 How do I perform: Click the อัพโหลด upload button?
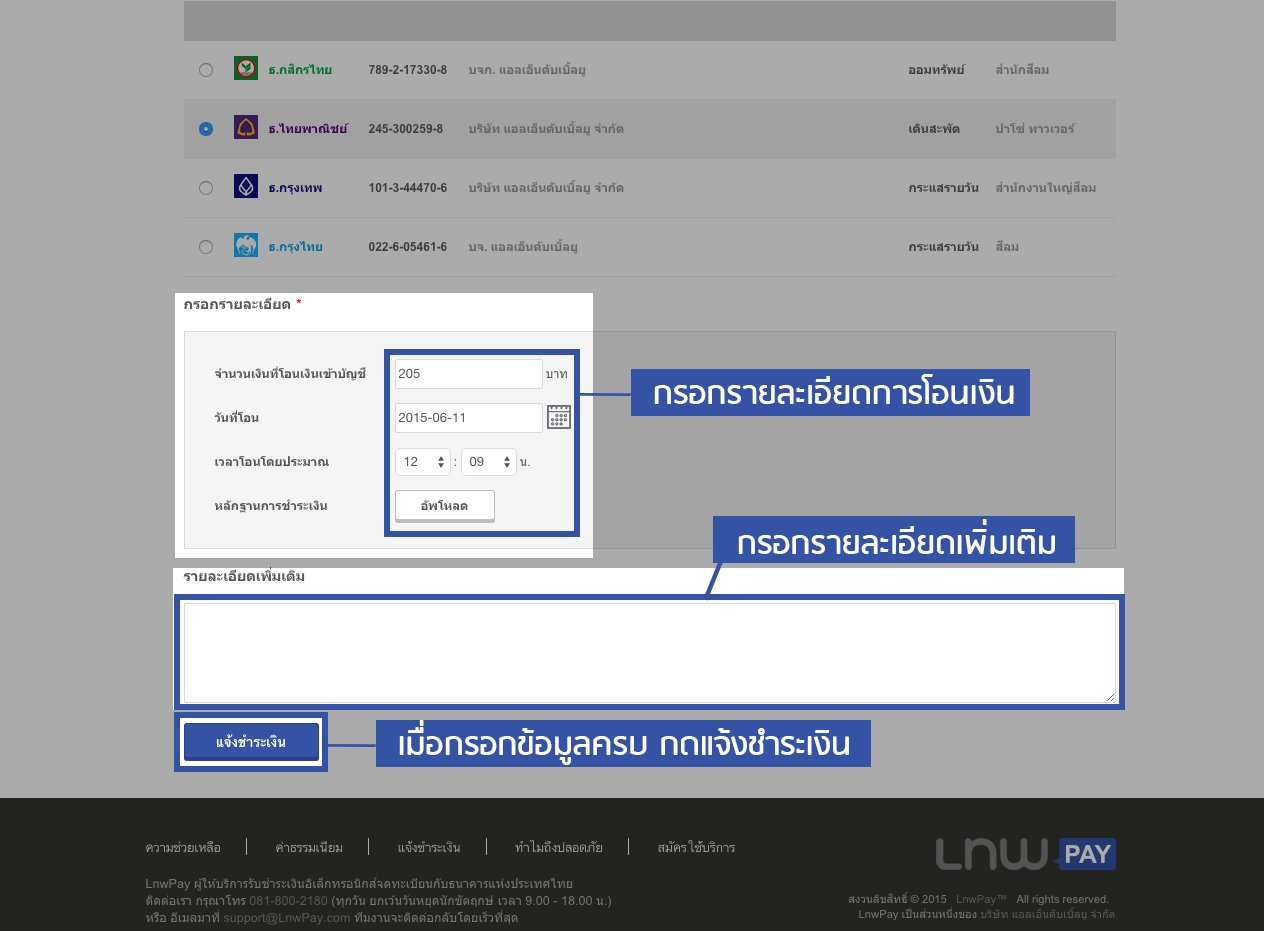click(444, 506)
